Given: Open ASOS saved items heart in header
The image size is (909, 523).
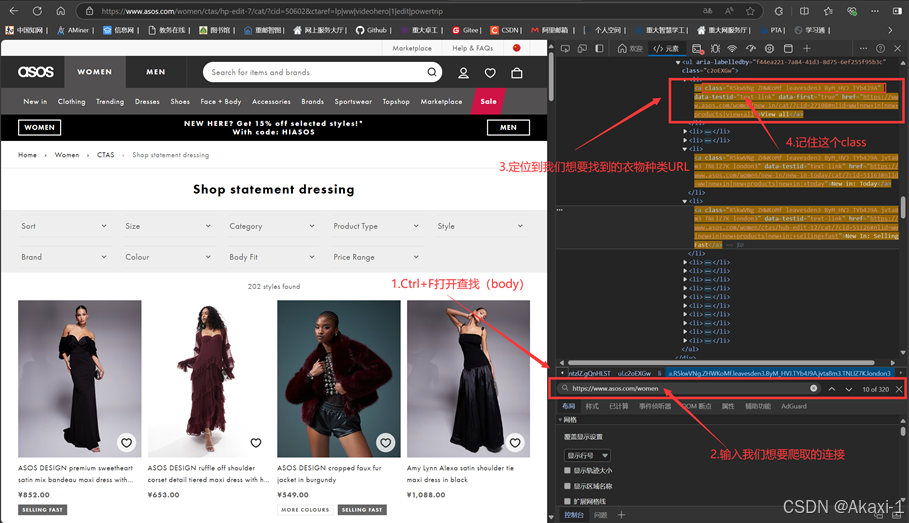Looking at the screenshot, I should [490, 73].
